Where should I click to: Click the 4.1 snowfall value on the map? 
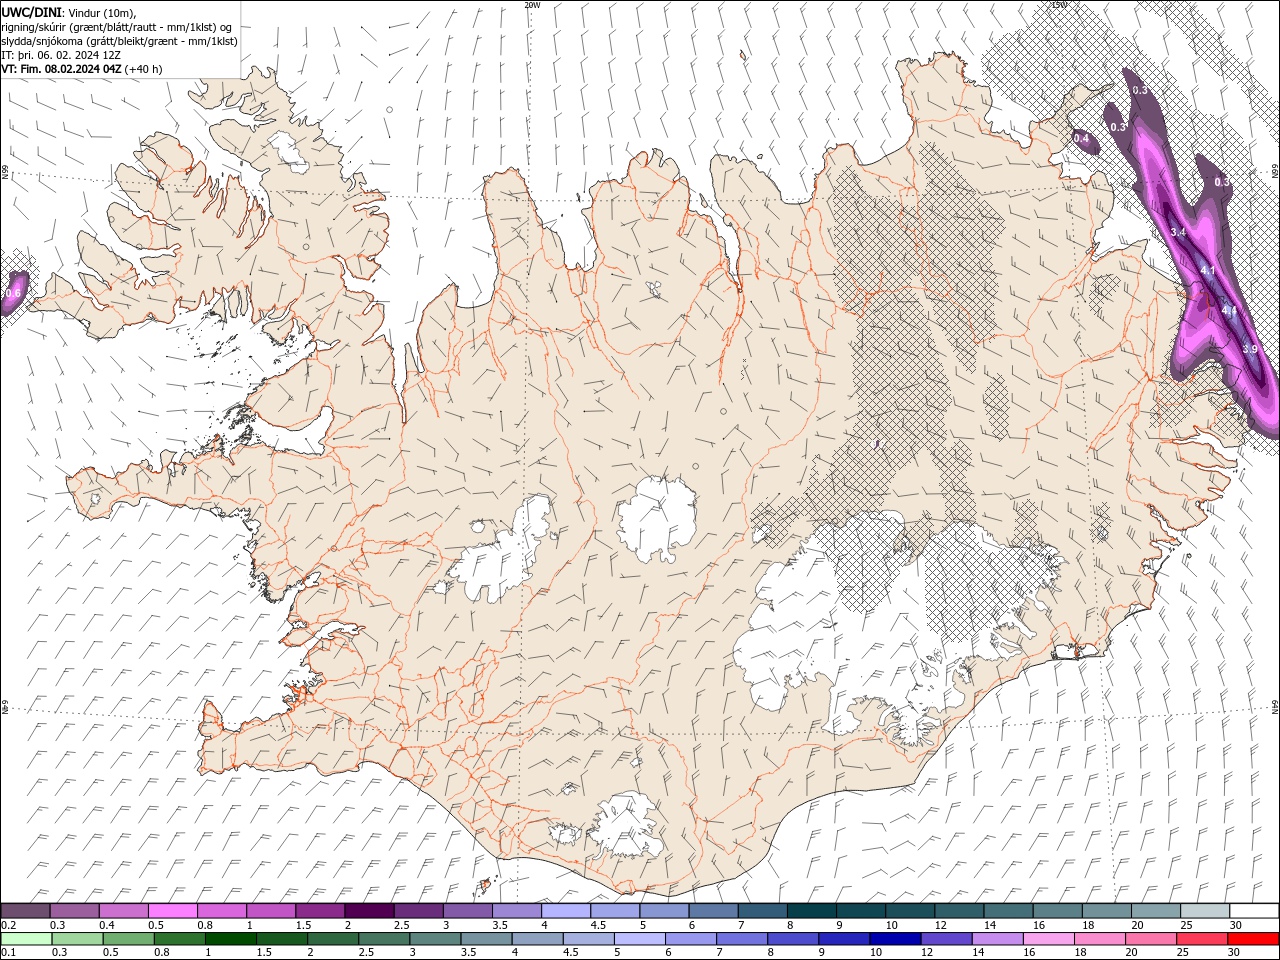[x=1207, y=271]
